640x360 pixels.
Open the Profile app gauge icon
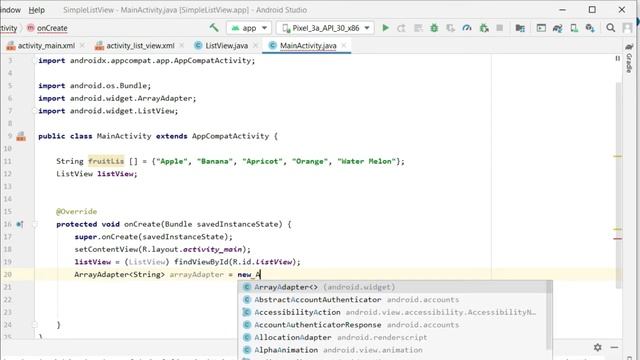[x=467, y=28]
